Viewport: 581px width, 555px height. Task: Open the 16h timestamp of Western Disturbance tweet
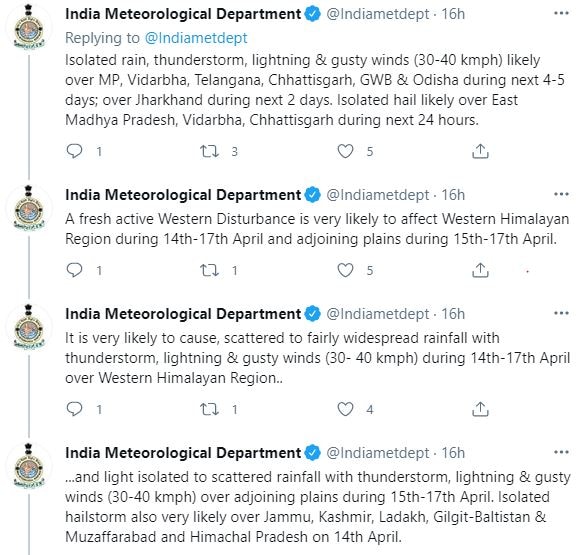453,195
